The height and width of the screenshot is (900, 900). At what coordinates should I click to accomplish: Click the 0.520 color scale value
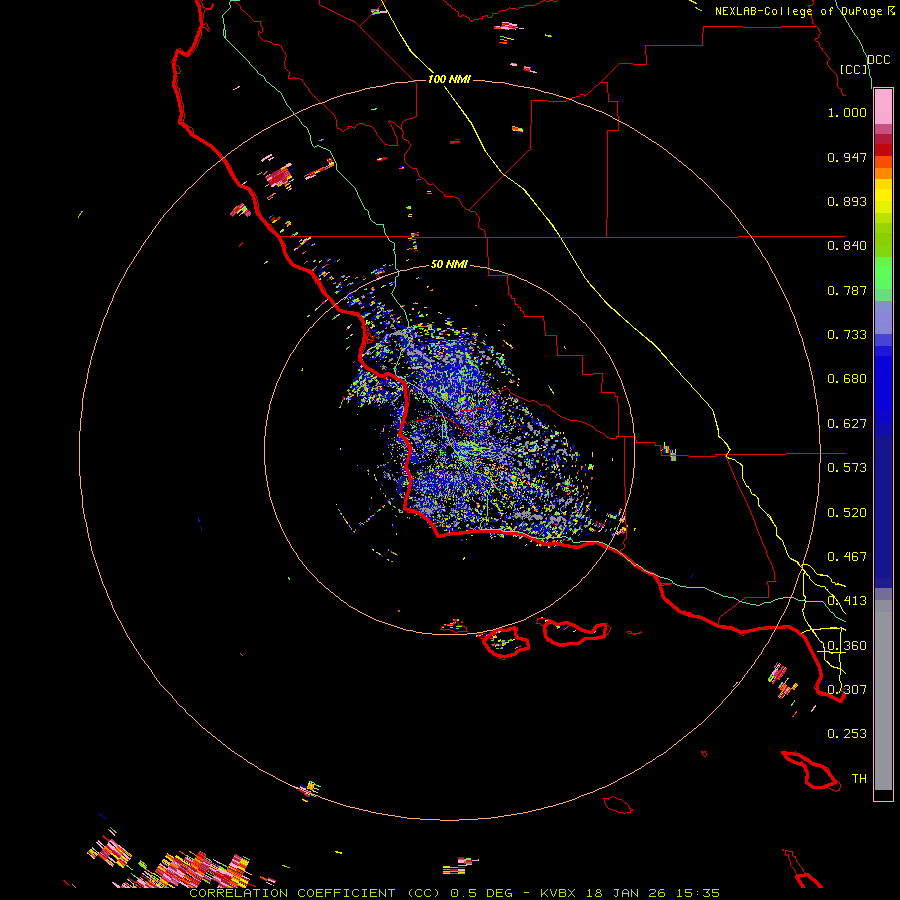click(847, 513)
